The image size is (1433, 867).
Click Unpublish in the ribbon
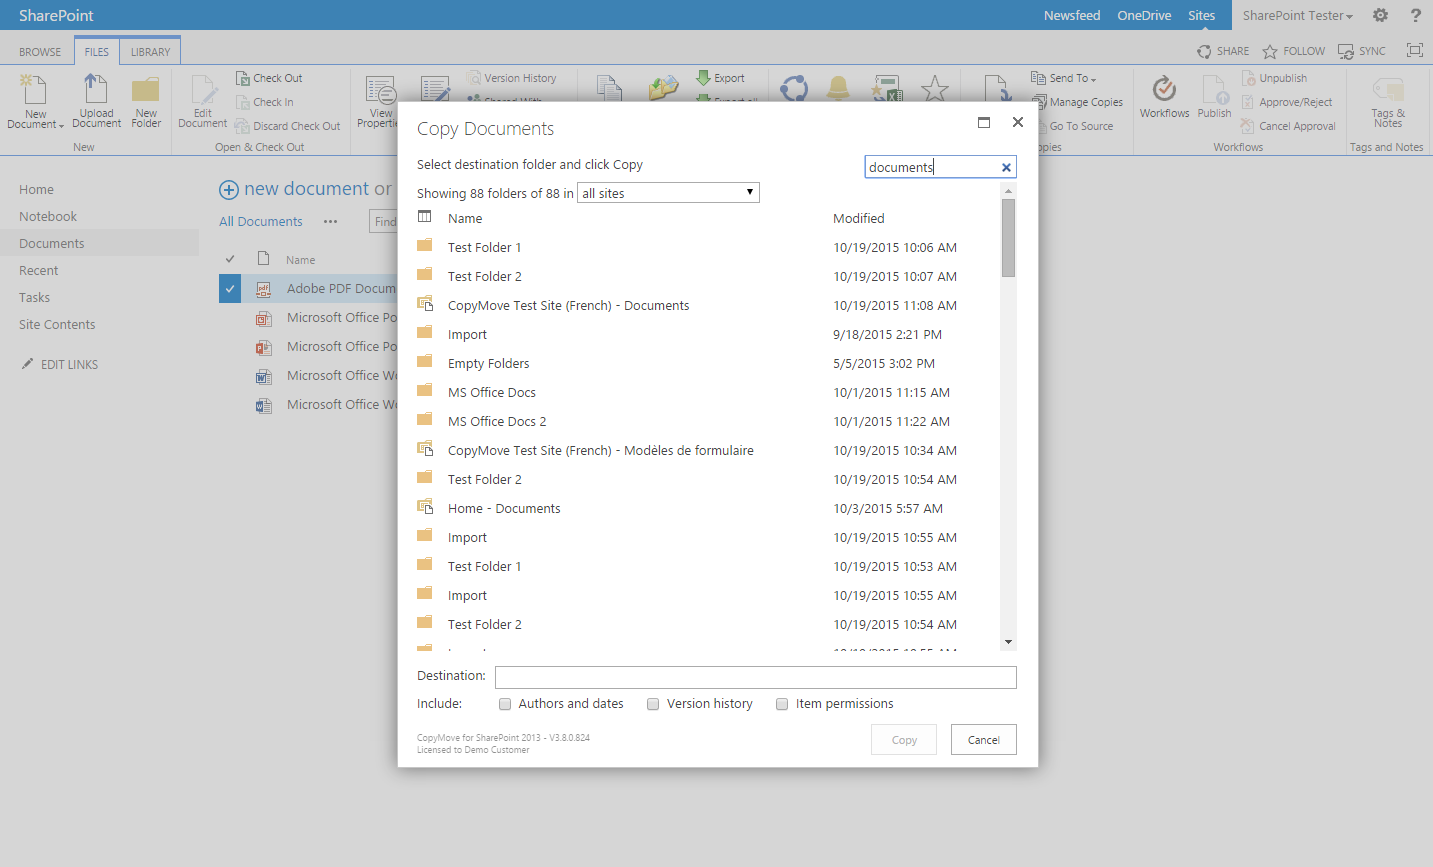tap(1275, 78)
